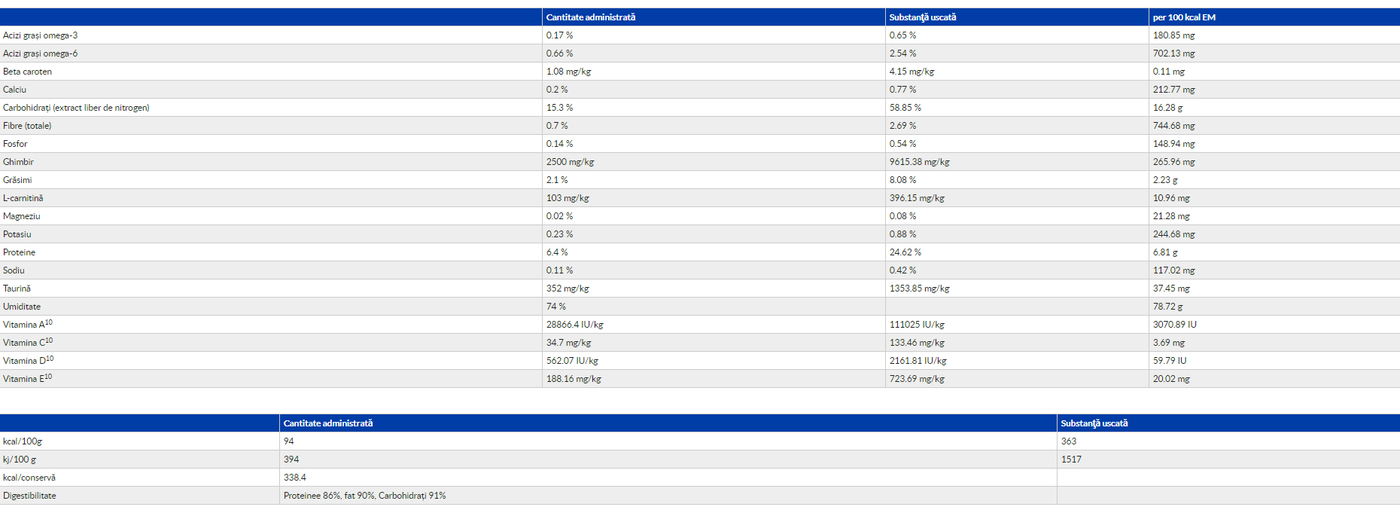
Task: Click the Vitamina A footnote 10 superscript
Action: click(49, 322)
